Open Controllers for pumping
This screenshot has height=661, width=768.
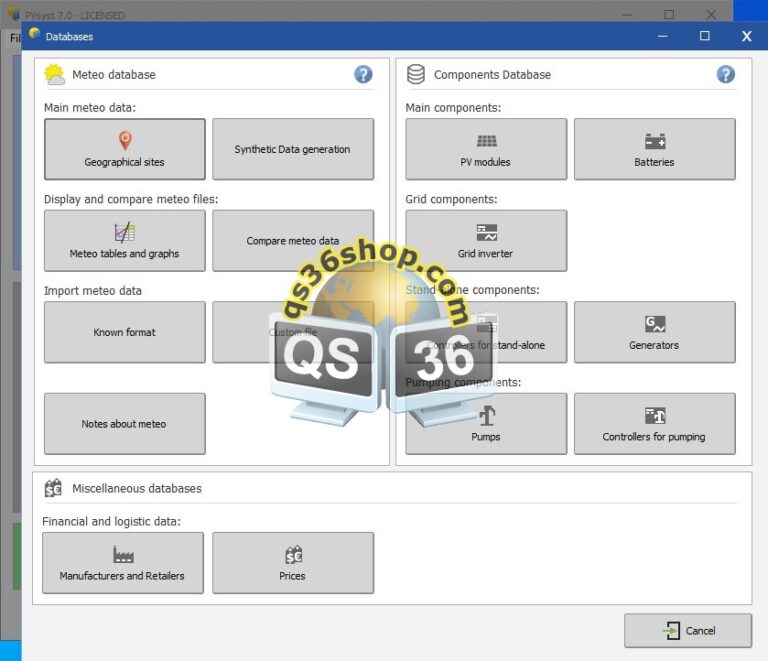654,424
